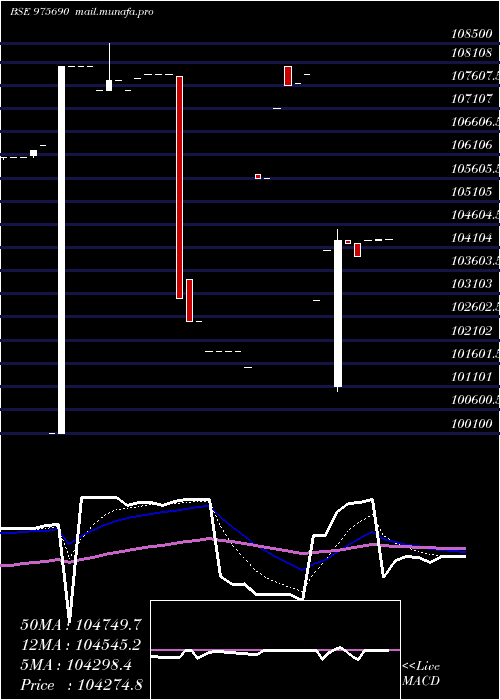Viewport: 500px width, 700px height.
Task: Select the 107107 price axis label
Action: [473, 99]
